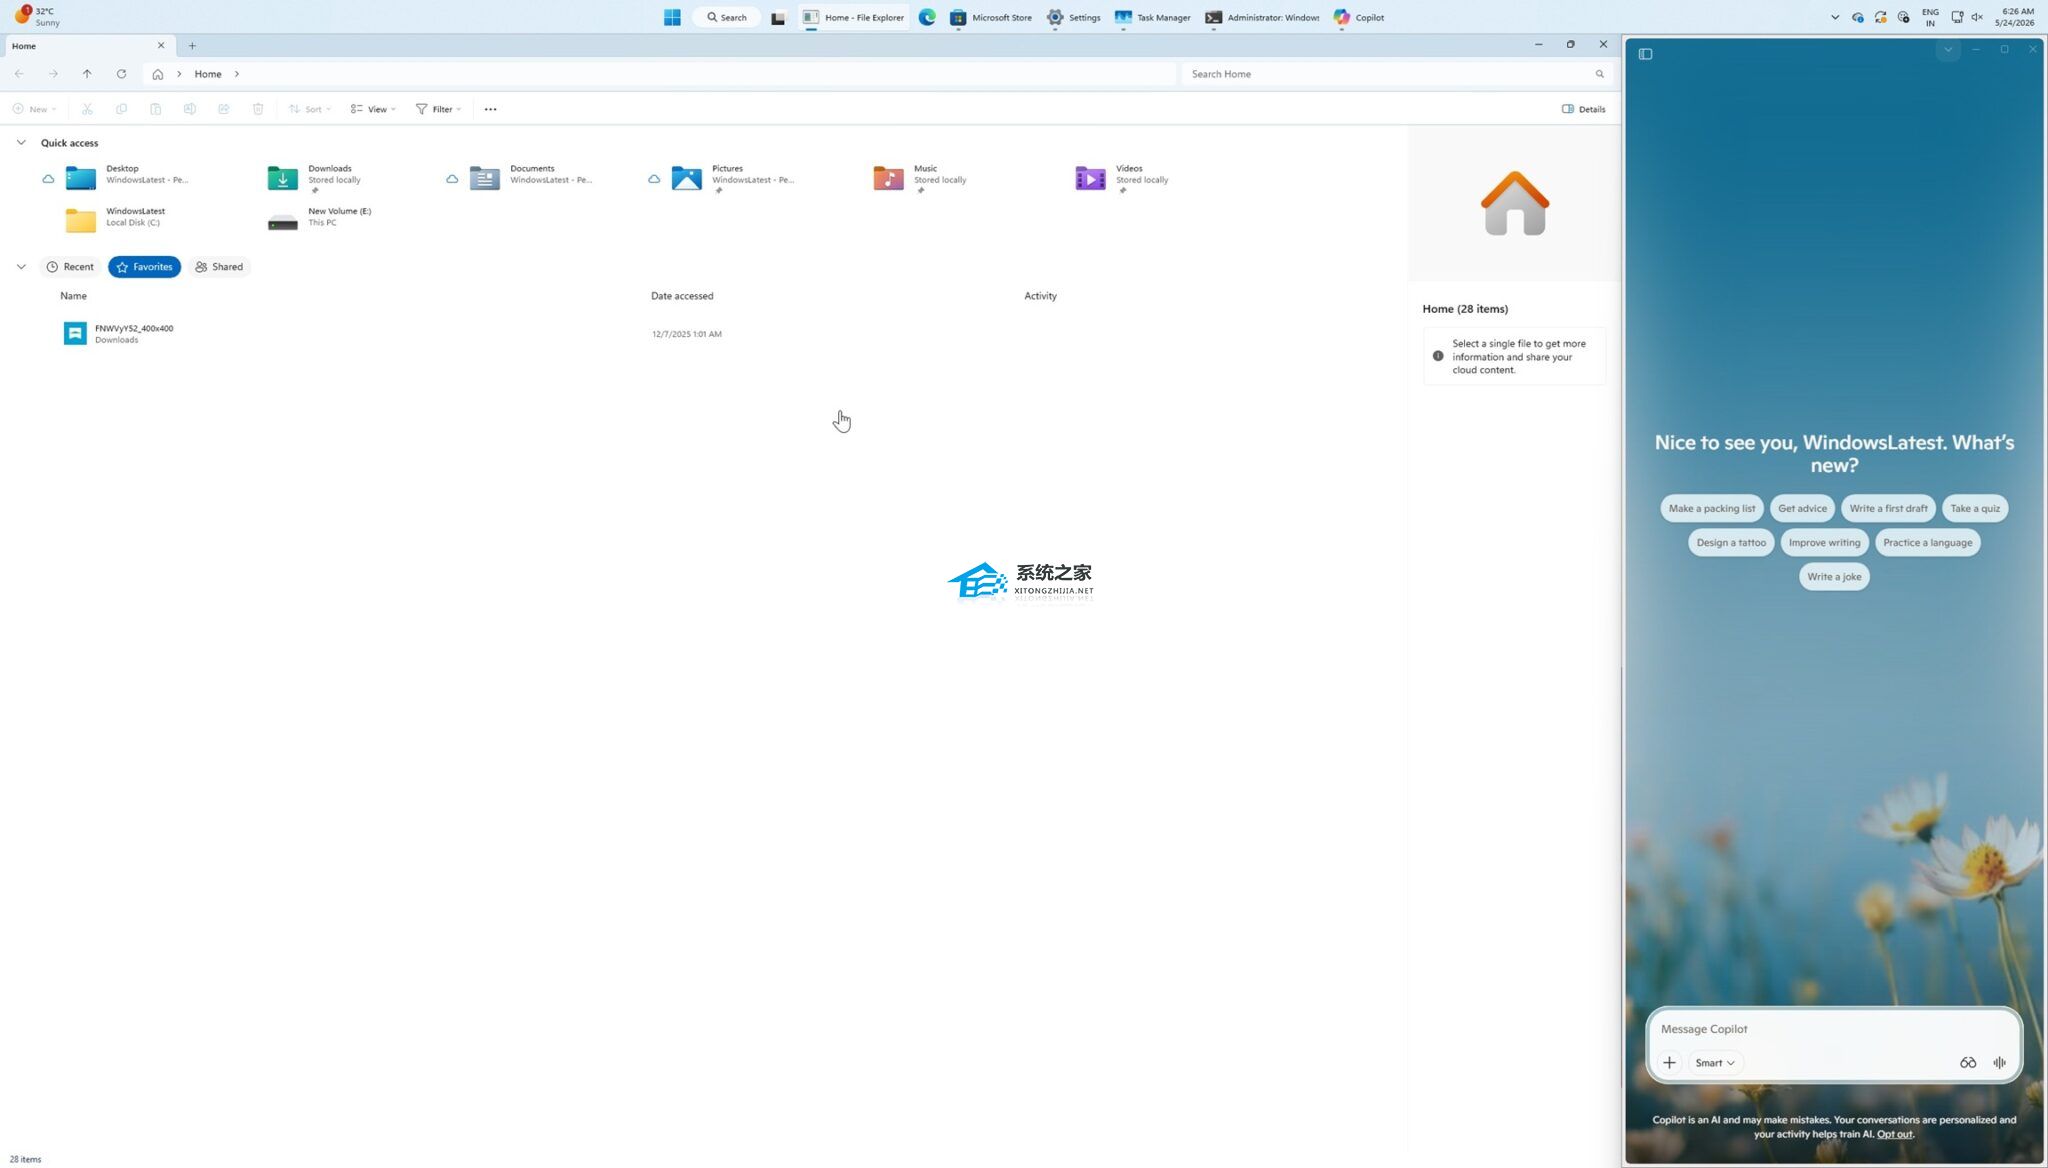2048x1168 pixels.
Task: Refresh the File Explorer Home view
Action: coord(121,74)
